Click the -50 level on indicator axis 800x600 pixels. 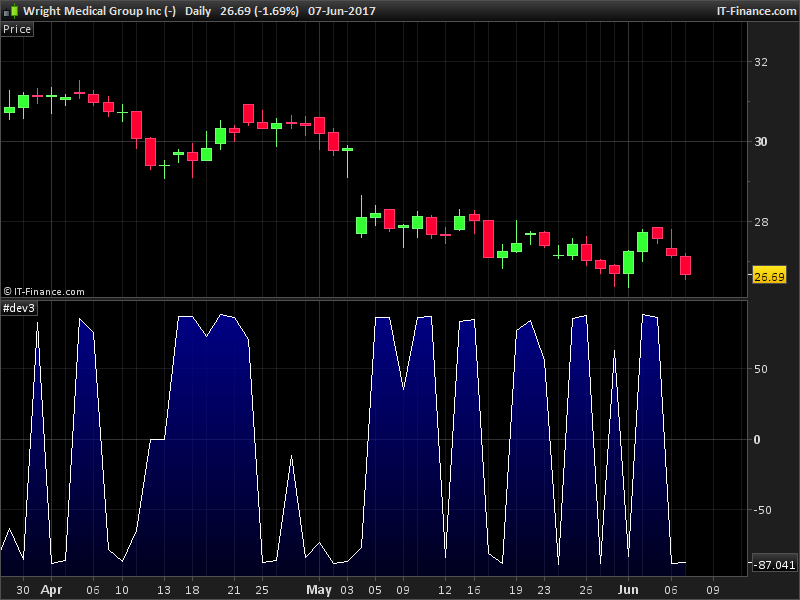tap(763, 511)
